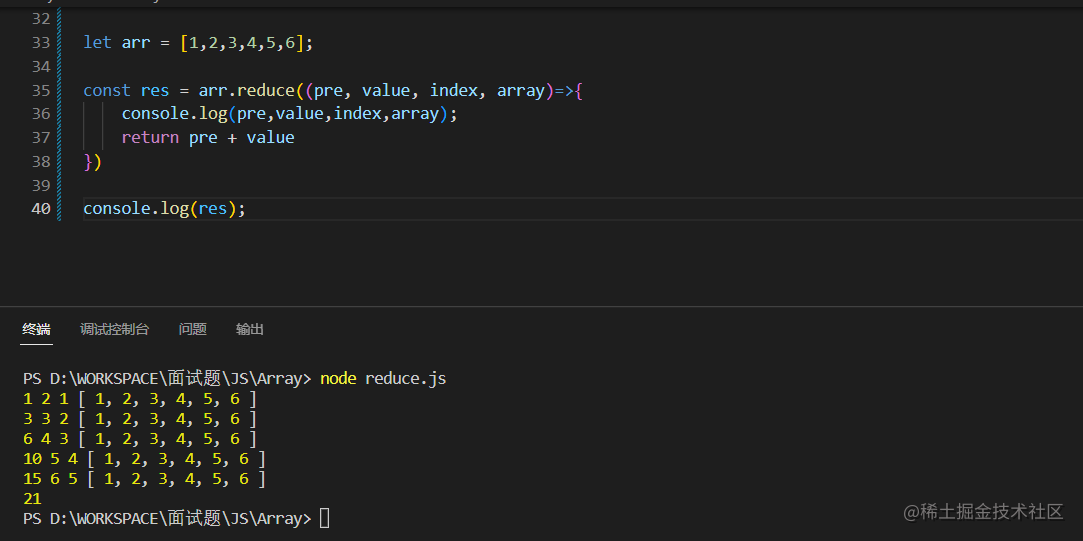This screenshot has height=541, width=1083.
Task: Switch to the 终端 terminal tab
Action: (36, 330)
